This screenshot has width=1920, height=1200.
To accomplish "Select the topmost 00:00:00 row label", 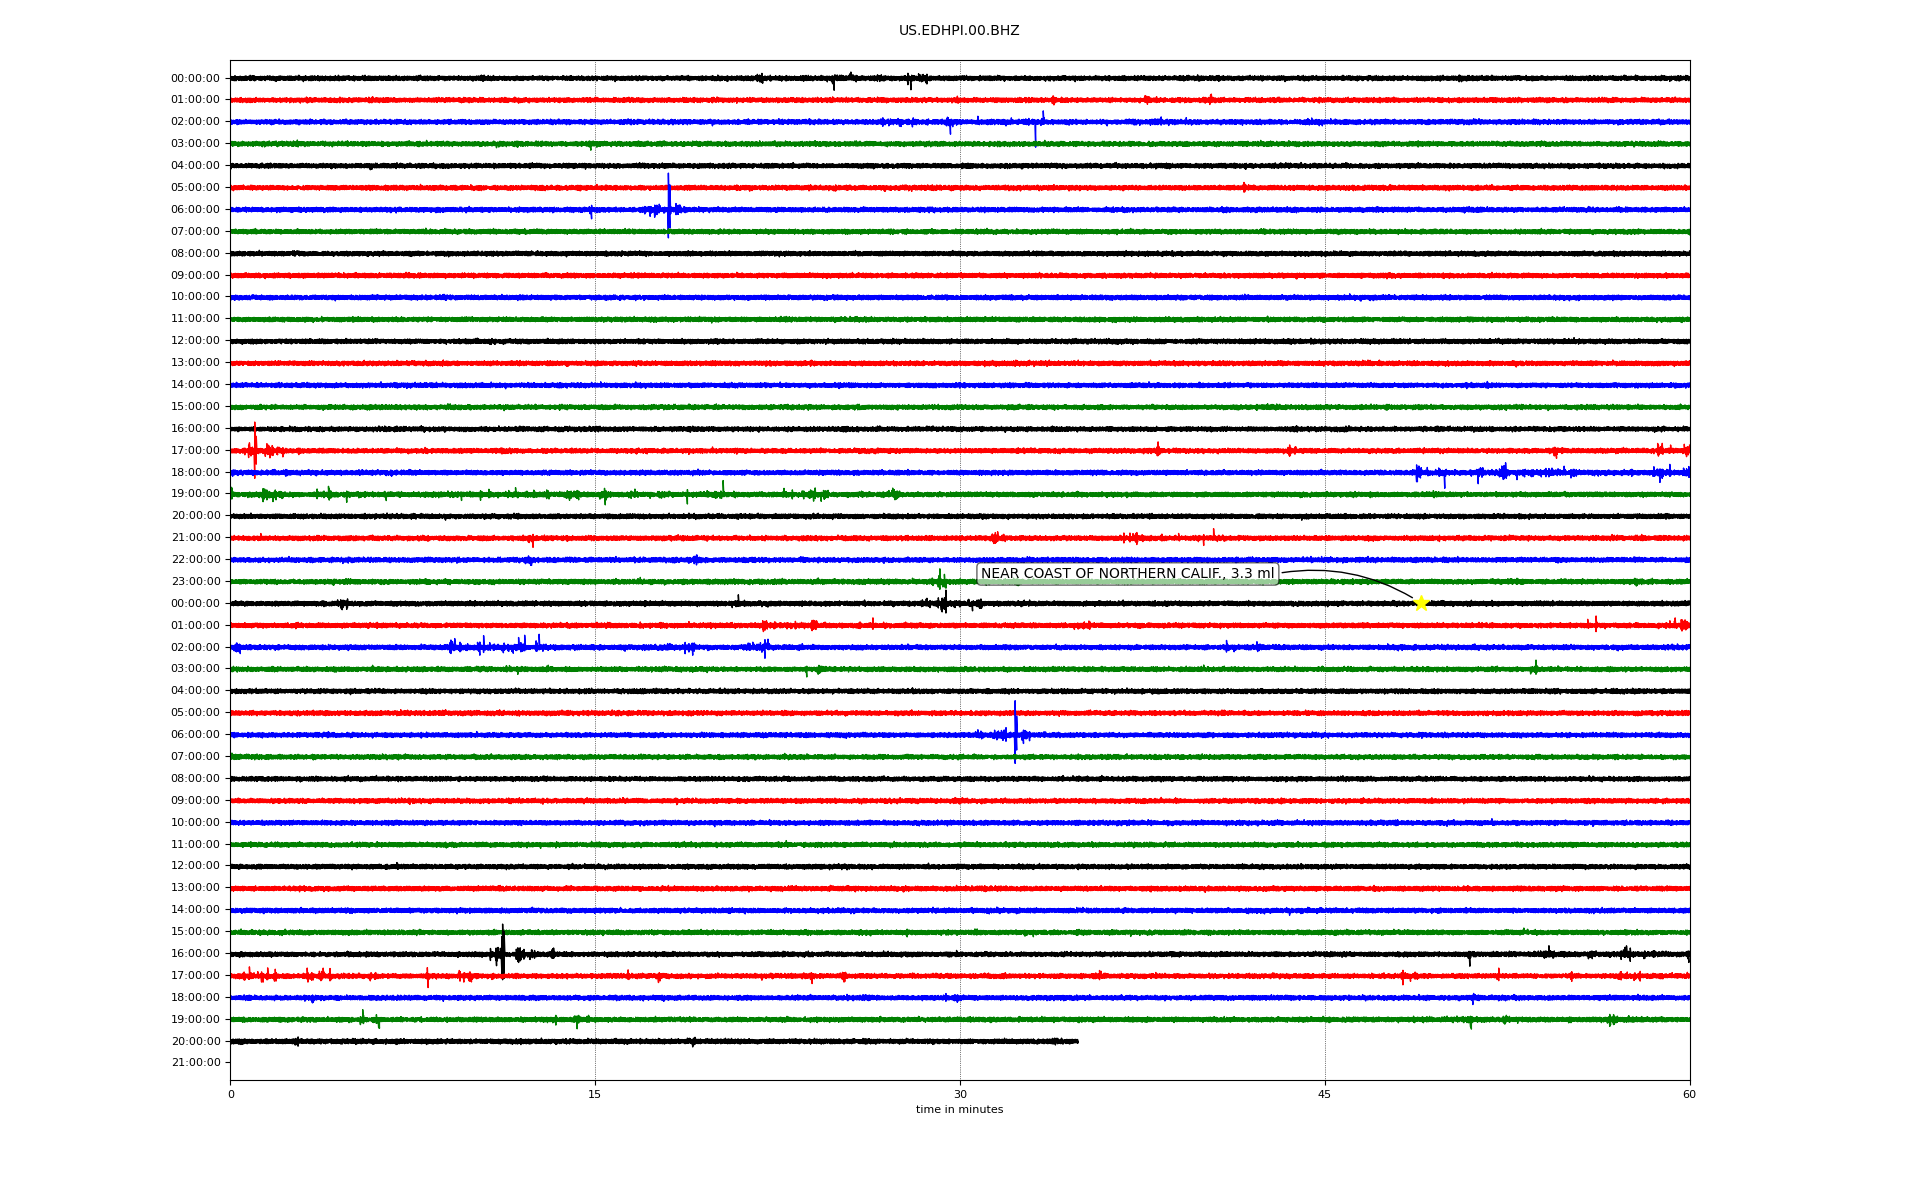I will [195, 78].
